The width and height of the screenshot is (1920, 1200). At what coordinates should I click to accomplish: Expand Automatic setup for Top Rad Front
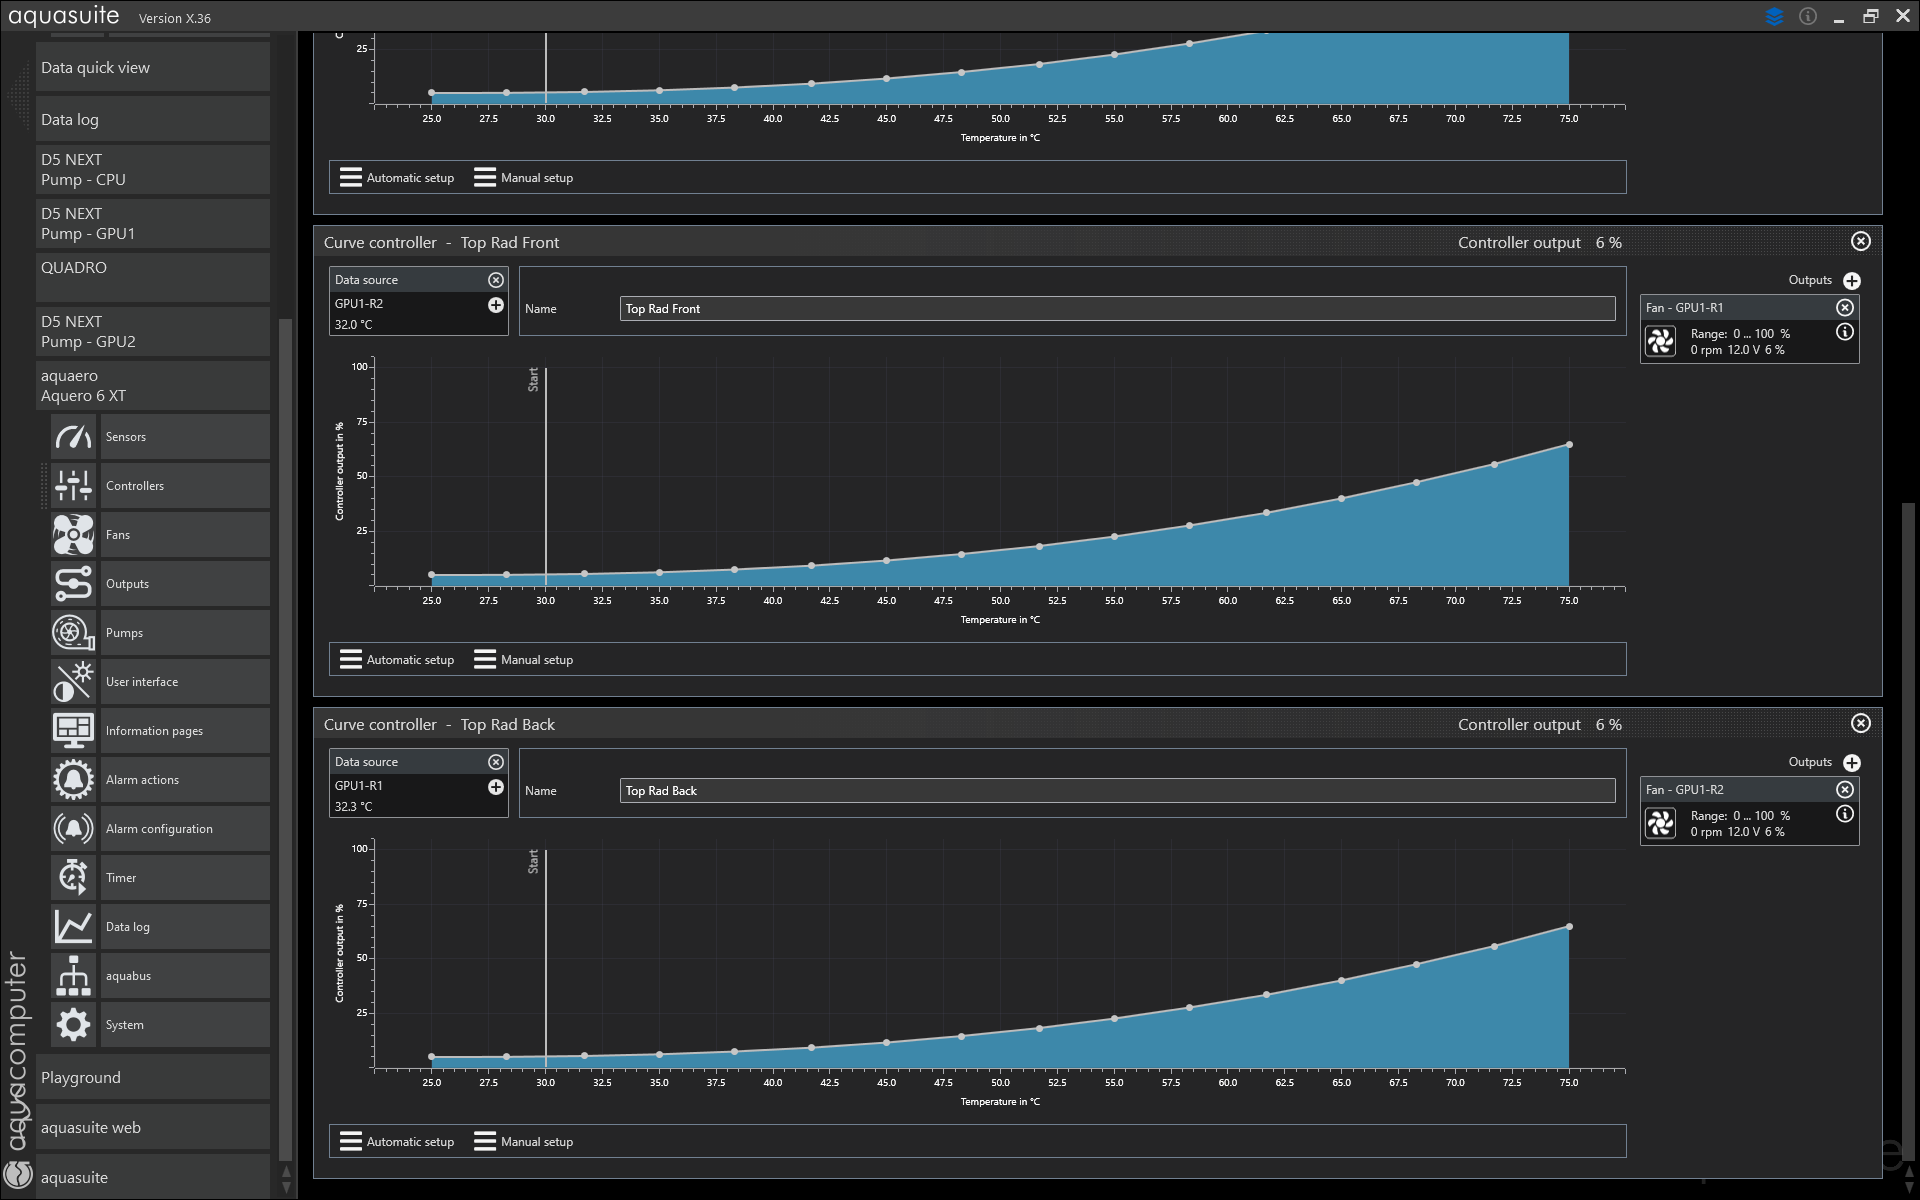tap(397, 660)
